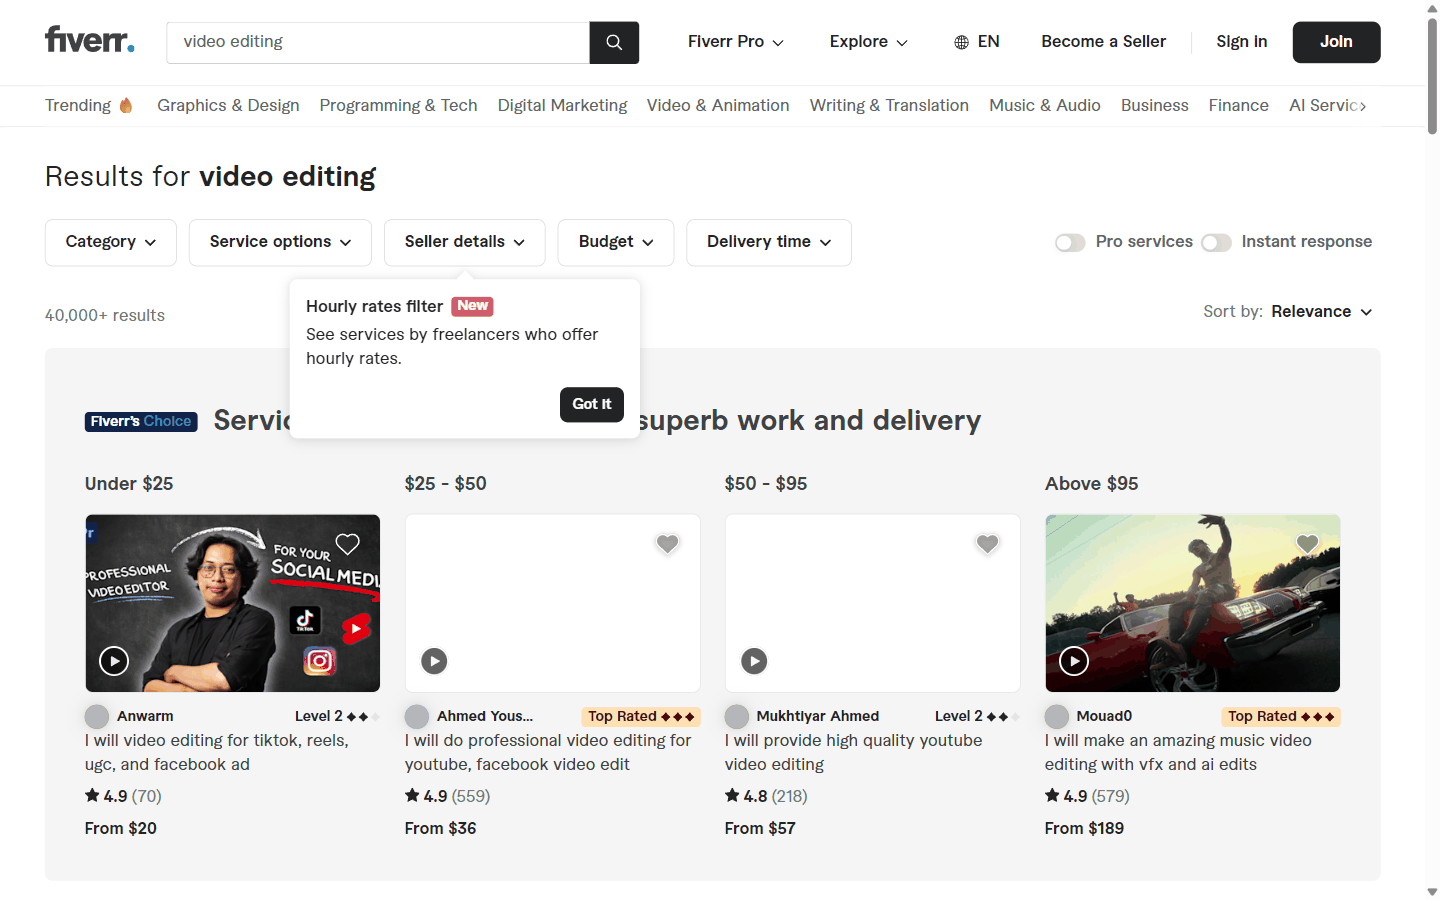Click the Join button
This screenshot has height=900, width=1440.
1336,42
